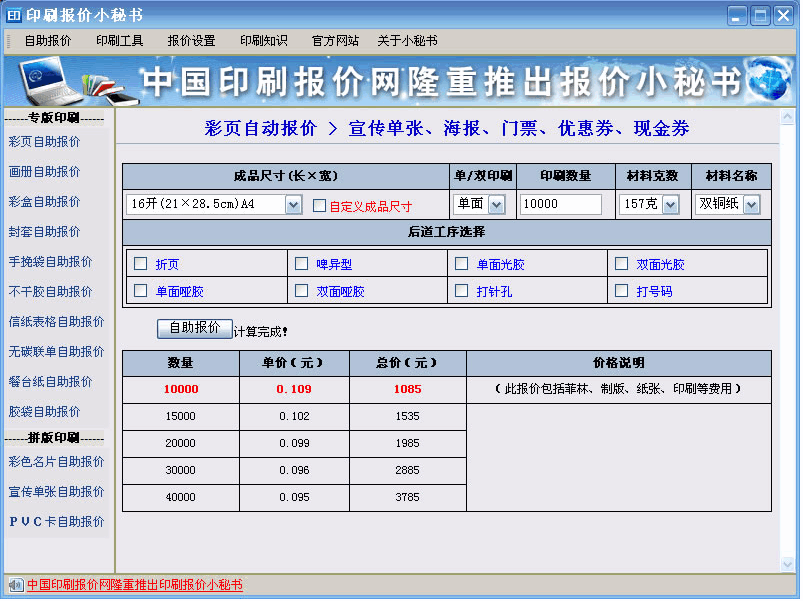The image size is (803, 601).
Task: Click the printer app icon in the title bar
Action: (x=13, y=13)
